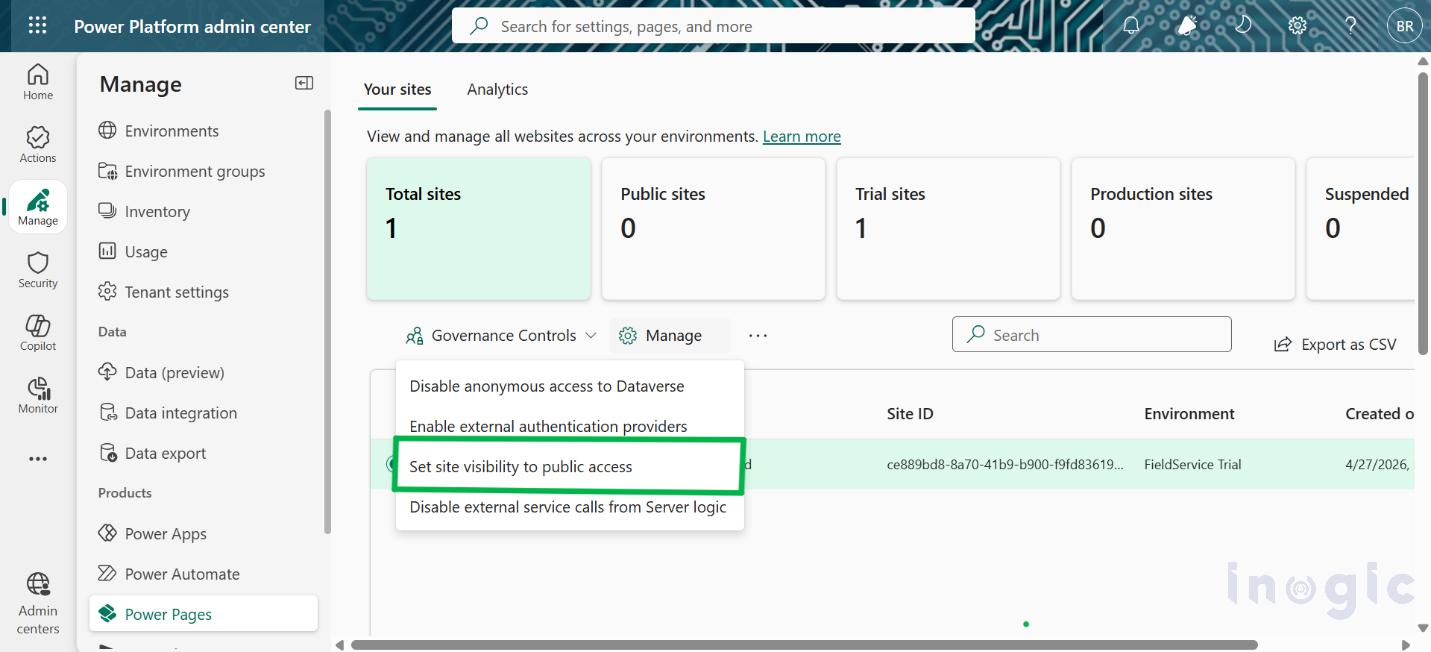Screen dimensions: 1431x652
Task: Open Actions in left rail
Action: pos(38,145)
